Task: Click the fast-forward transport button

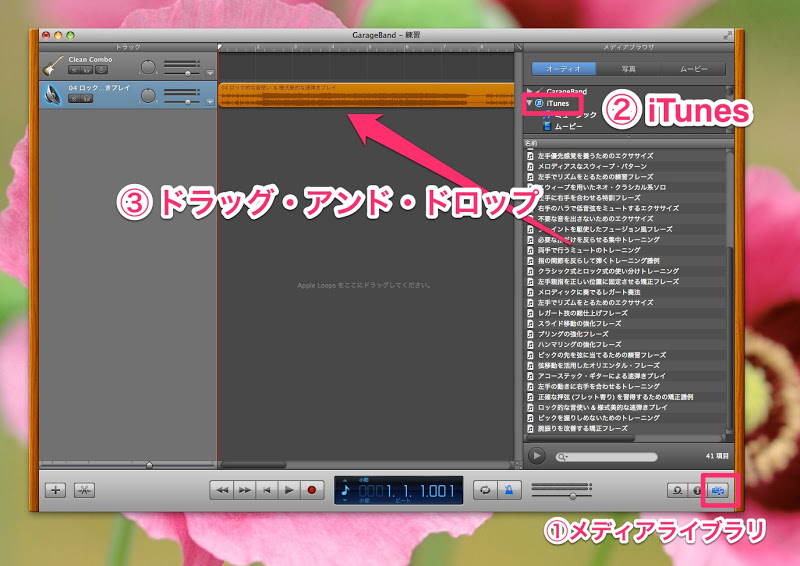Action: tap(245, 490)
